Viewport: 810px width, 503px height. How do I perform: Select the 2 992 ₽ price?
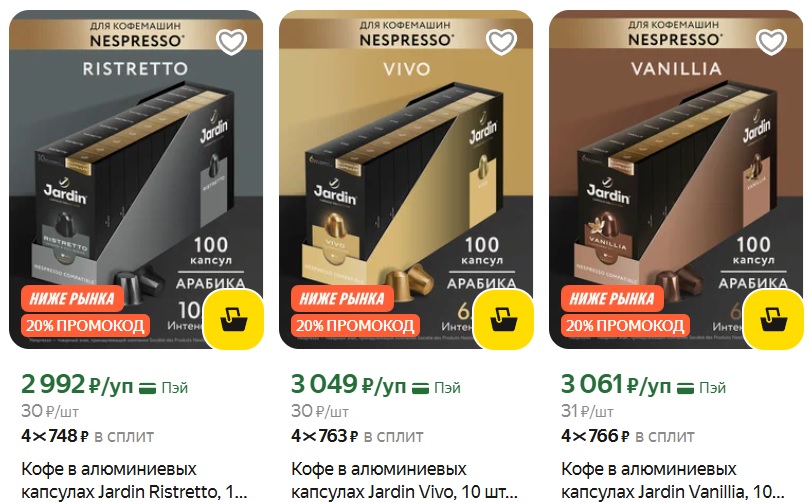point(77,385)
